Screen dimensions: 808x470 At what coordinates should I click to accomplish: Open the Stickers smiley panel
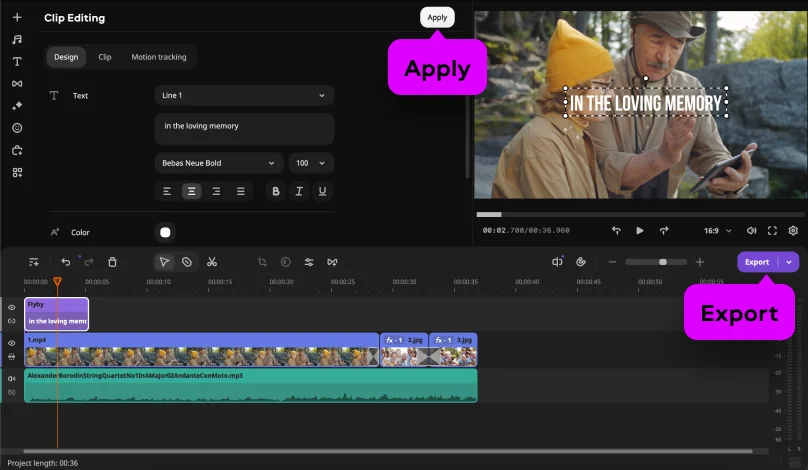[x=17, y=128]
